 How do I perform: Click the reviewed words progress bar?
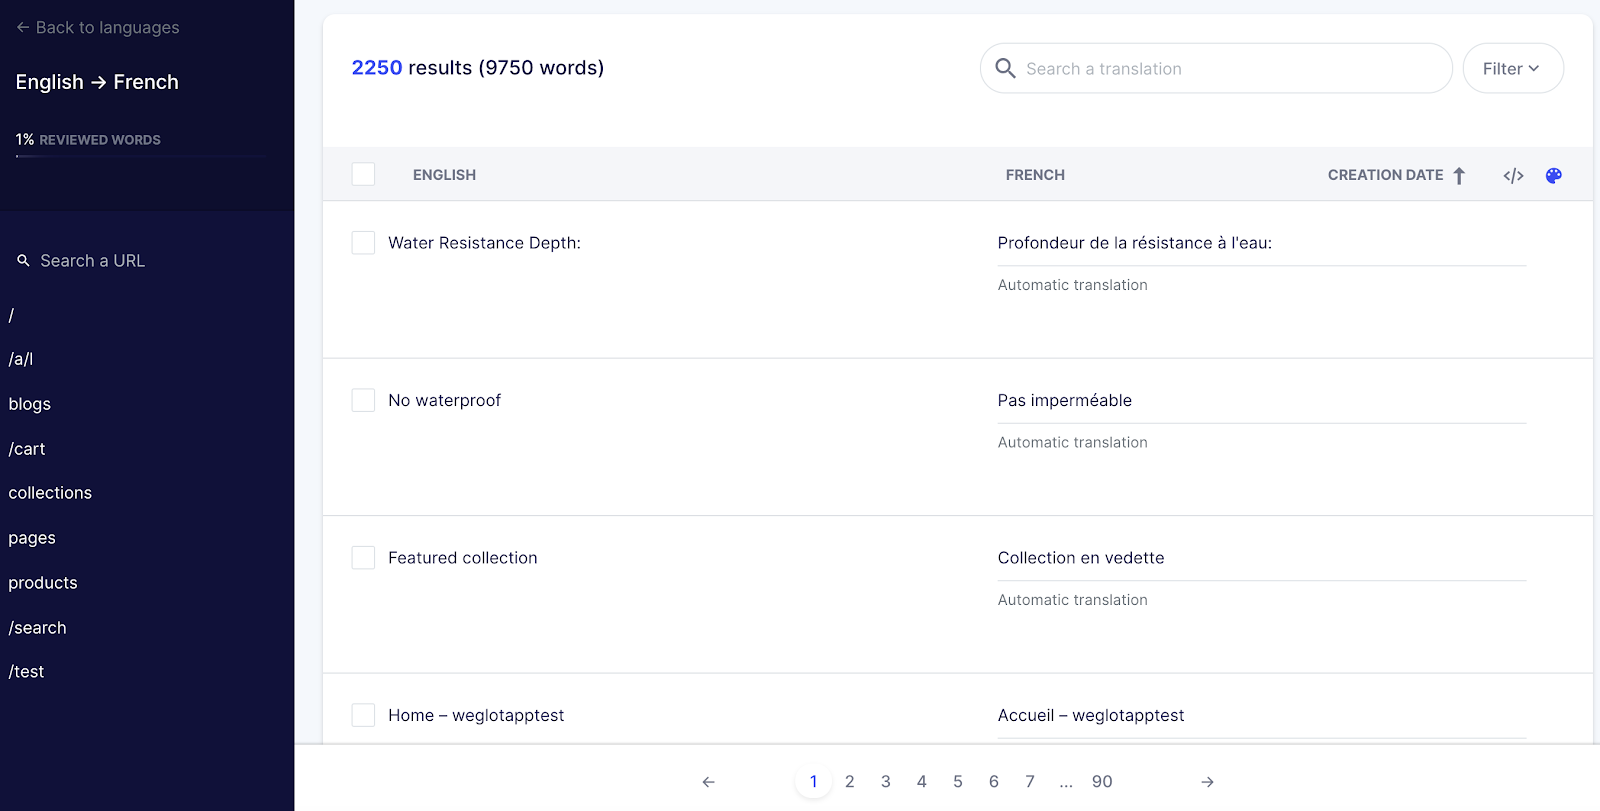pyautogui.click(x=140, y=156)
